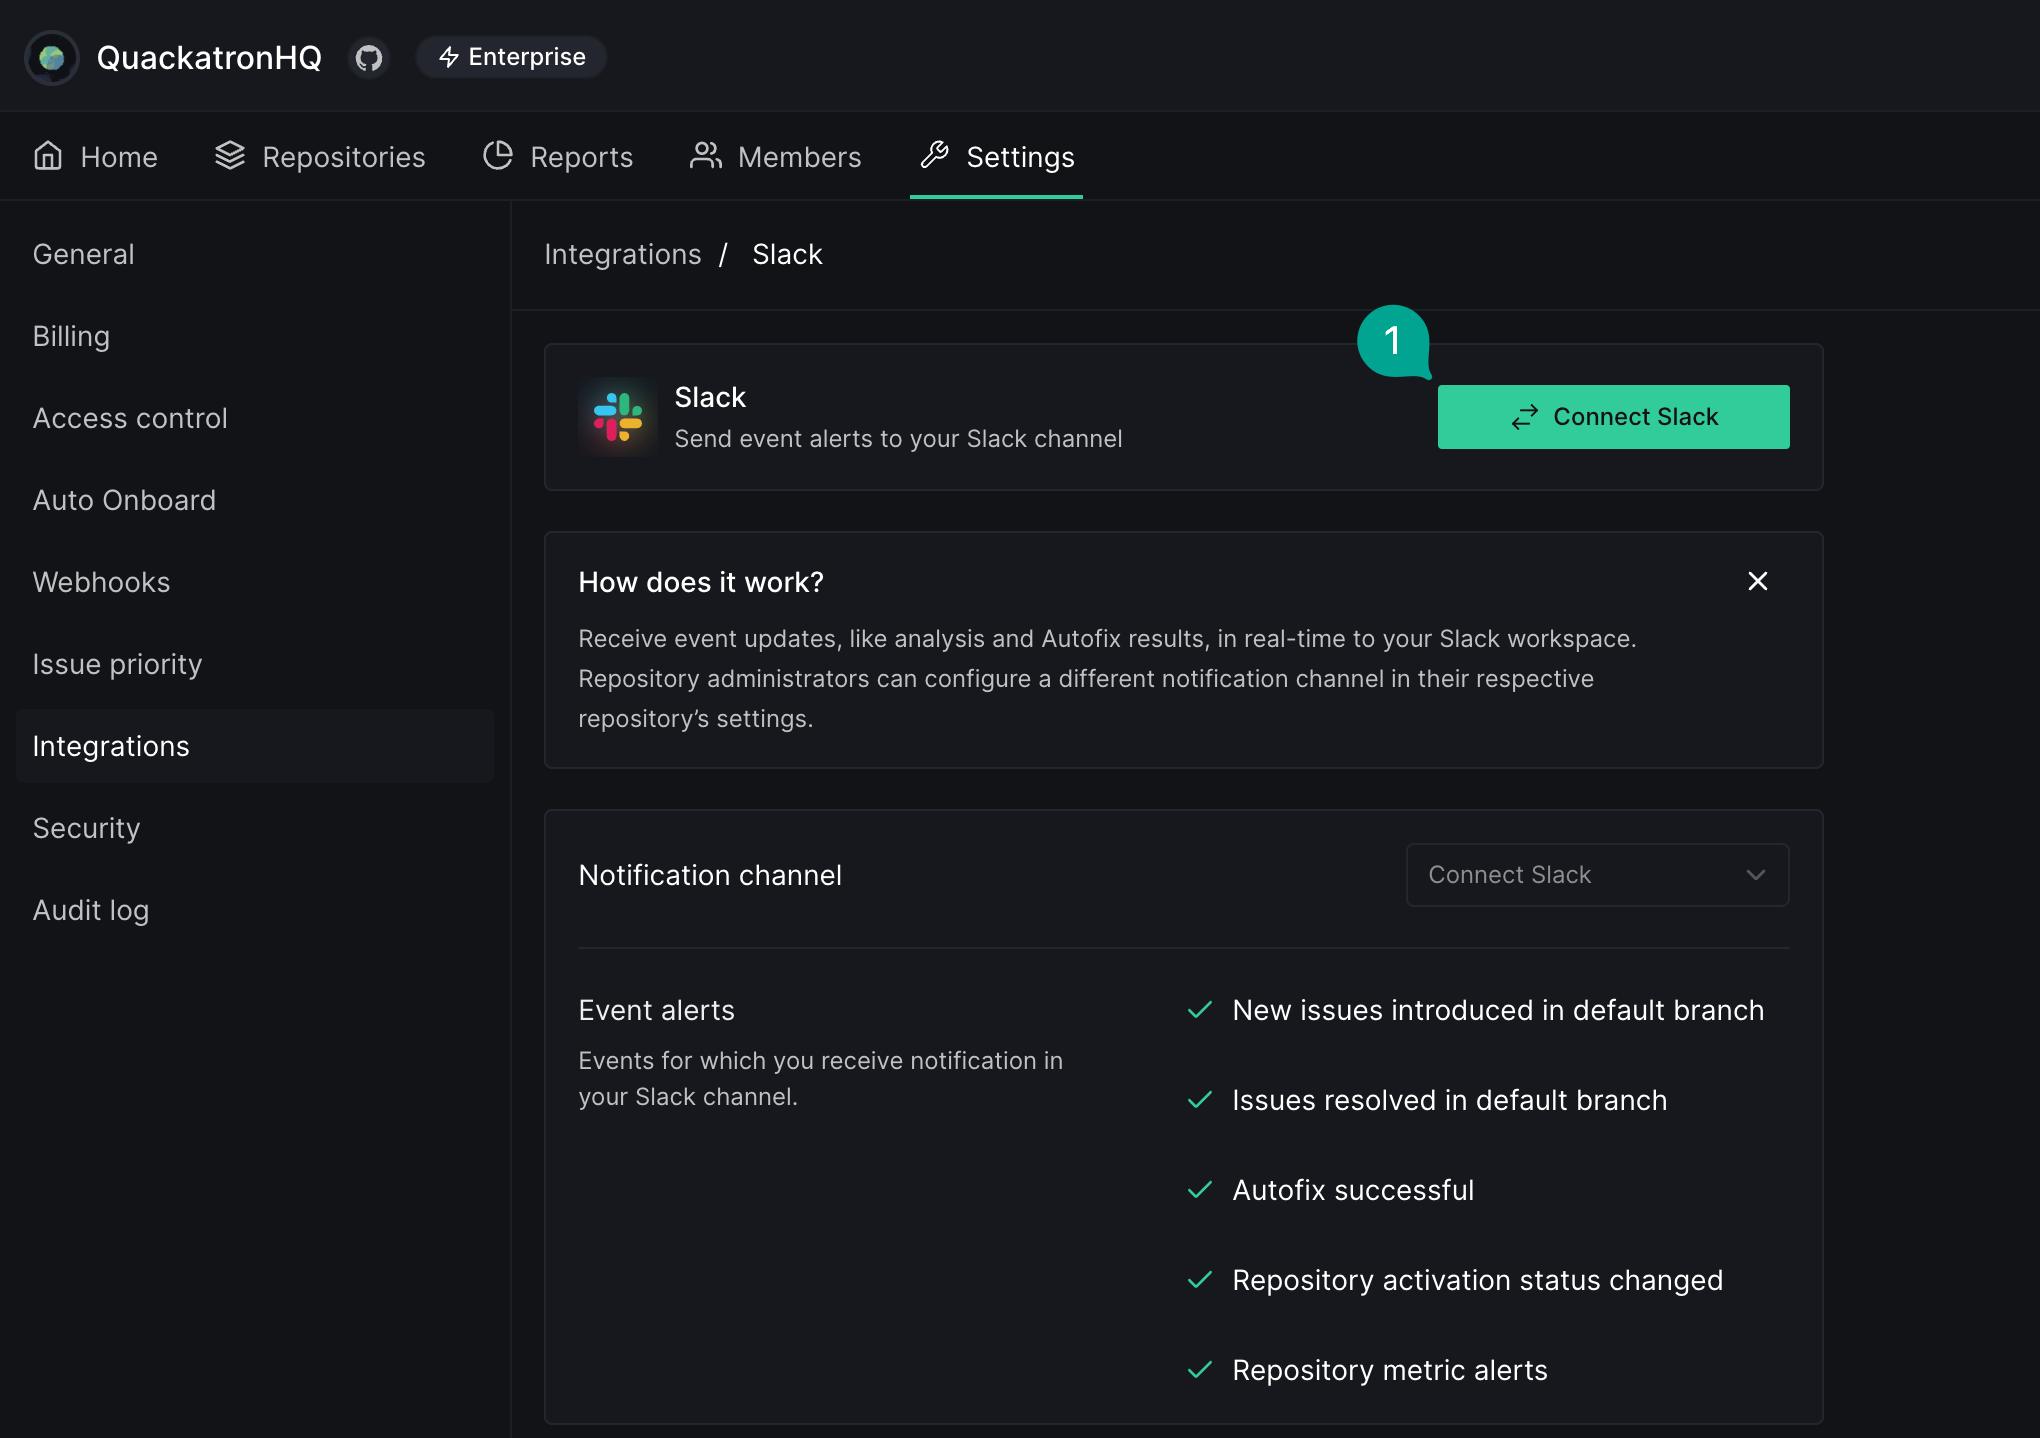Click the Members people icon
The width and height of the screenshot is (2040, 1438).
(706, 156)
